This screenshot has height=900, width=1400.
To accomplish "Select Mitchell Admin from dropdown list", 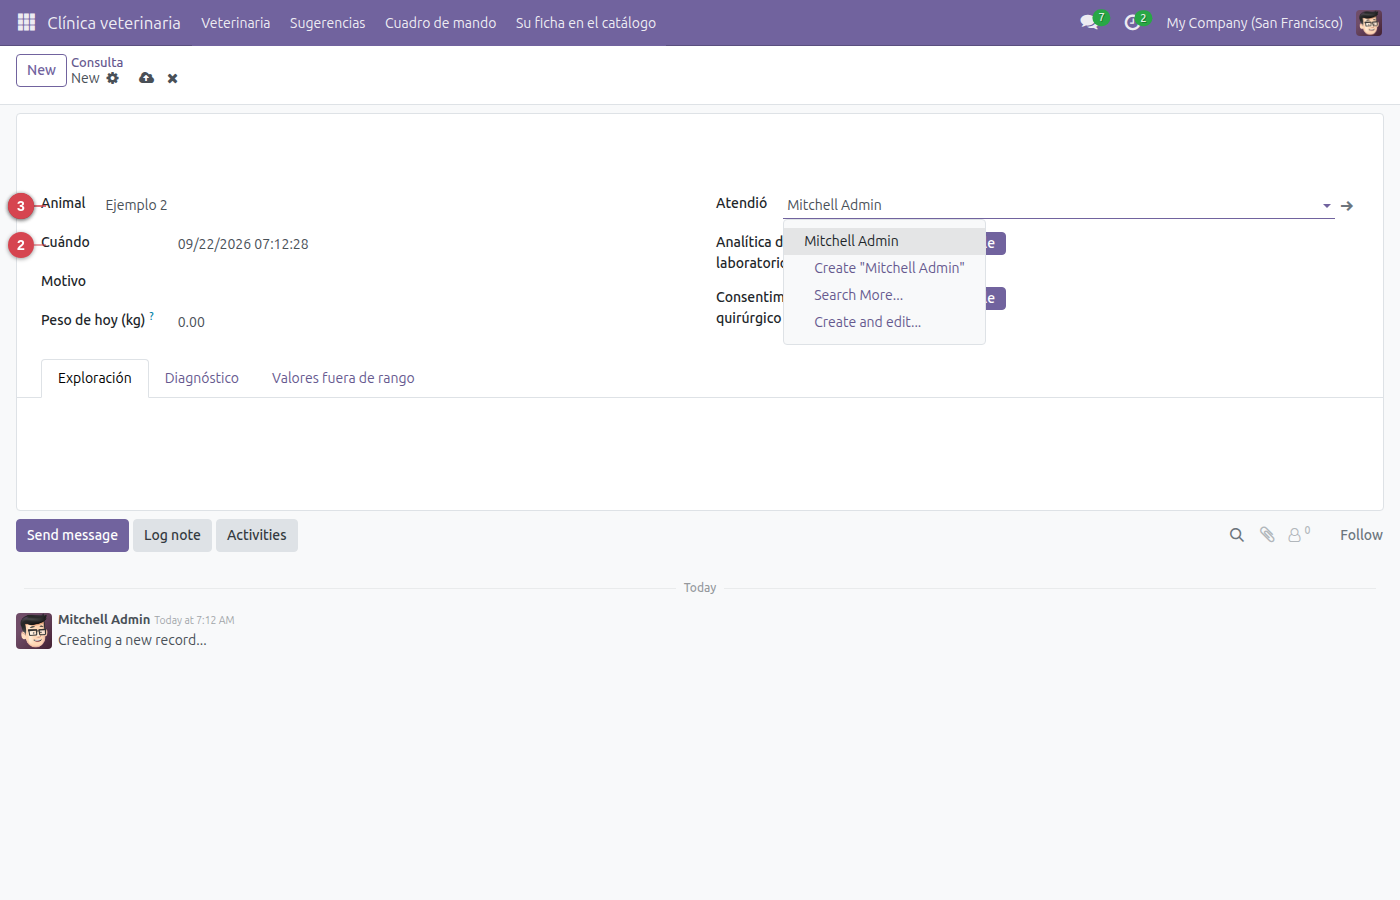I will 884,241.
